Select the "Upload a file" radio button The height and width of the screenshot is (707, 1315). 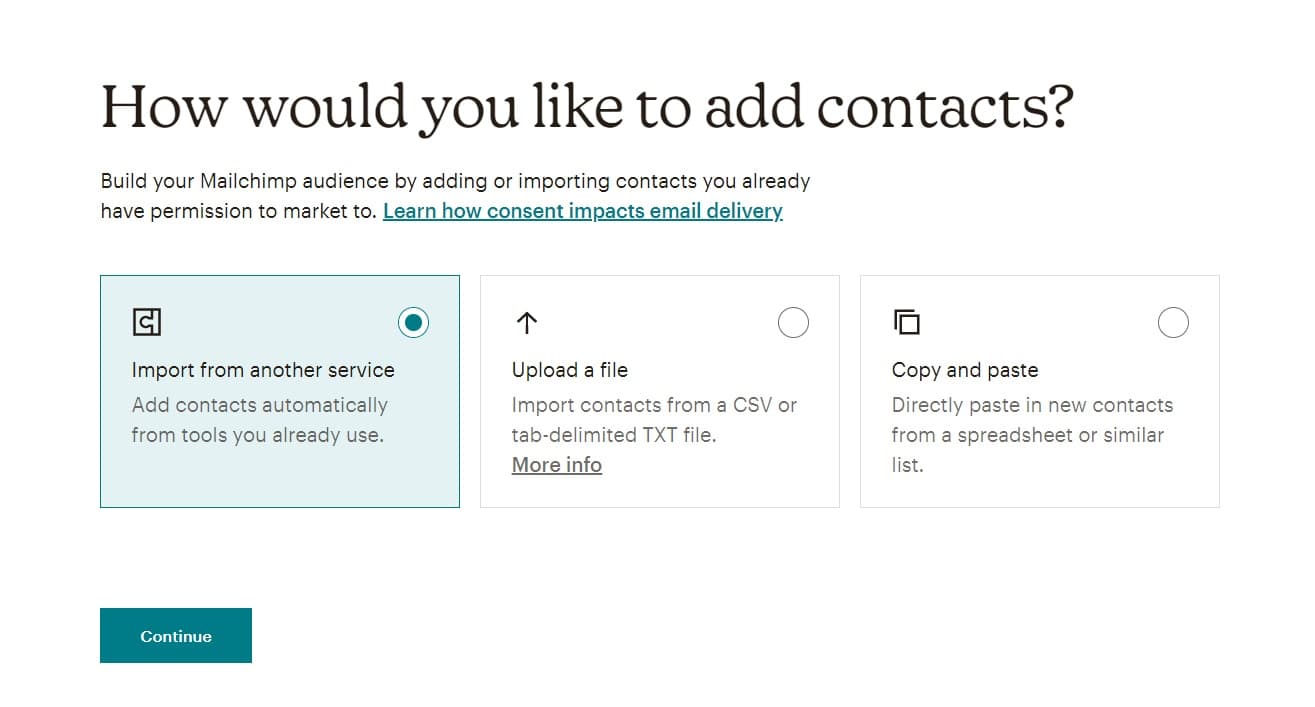[x=793, y=322]
